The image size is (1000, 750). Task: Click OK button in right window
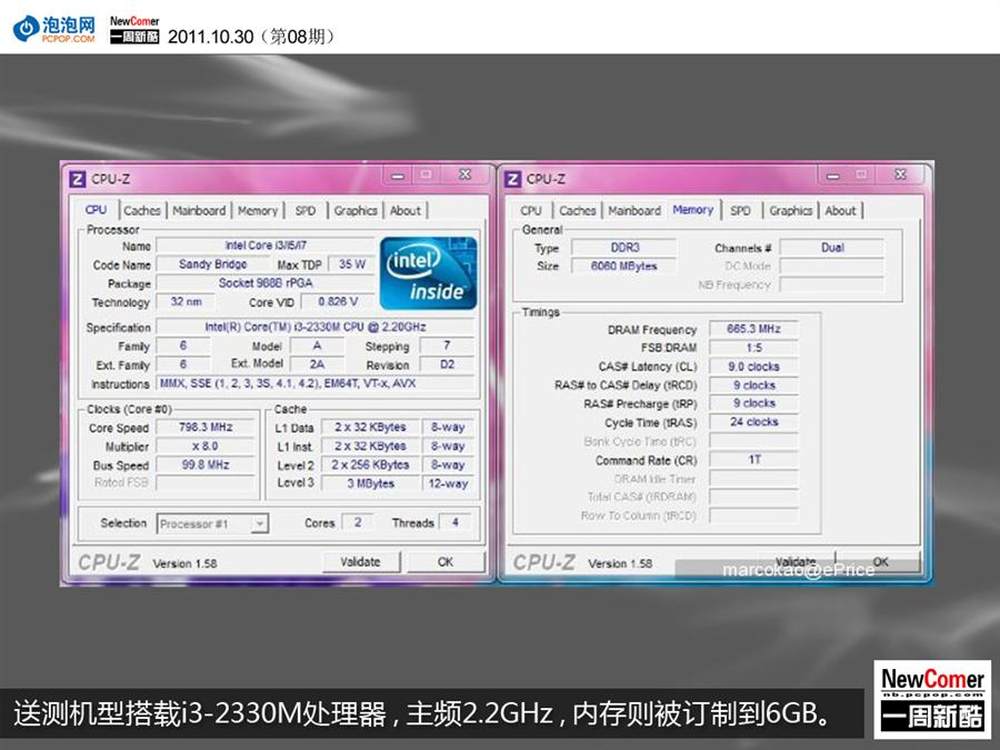[x=881, y=562]
